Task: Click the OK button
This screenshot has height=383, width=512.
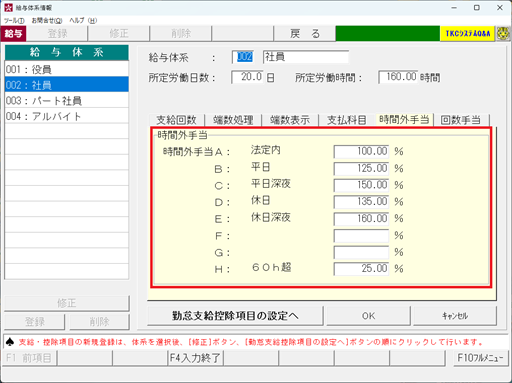Action: coord(368,316)
